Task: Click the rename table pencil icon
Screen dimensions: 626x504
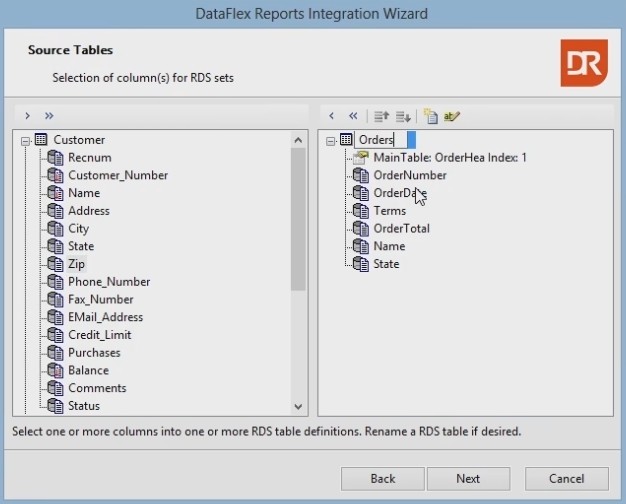Action: click(451, 116)
